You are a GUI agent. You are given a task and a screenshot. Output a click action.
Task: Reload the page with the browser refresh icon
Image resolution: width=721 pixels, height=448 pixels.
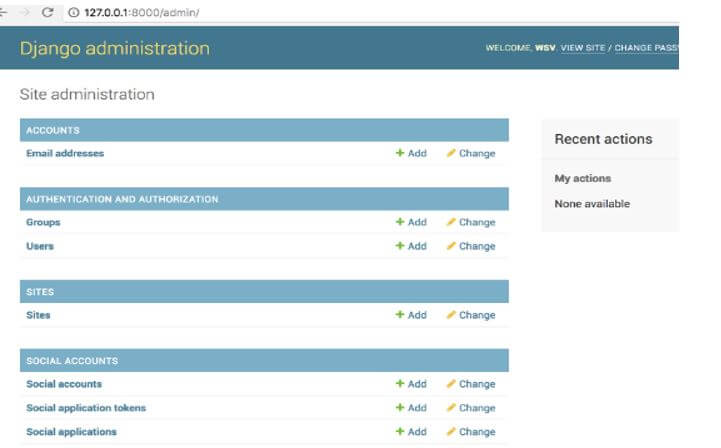coord(47,12)
